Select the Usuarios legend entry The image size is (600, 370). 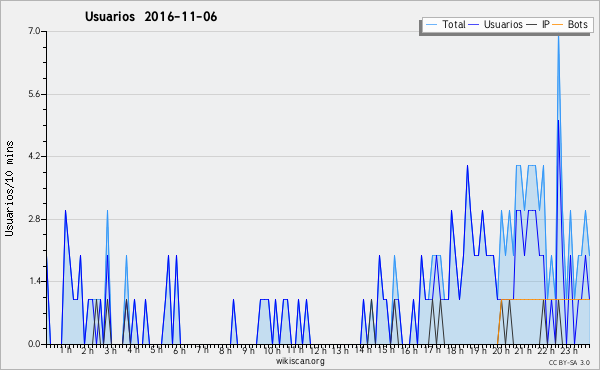click(x=496, y=24)
